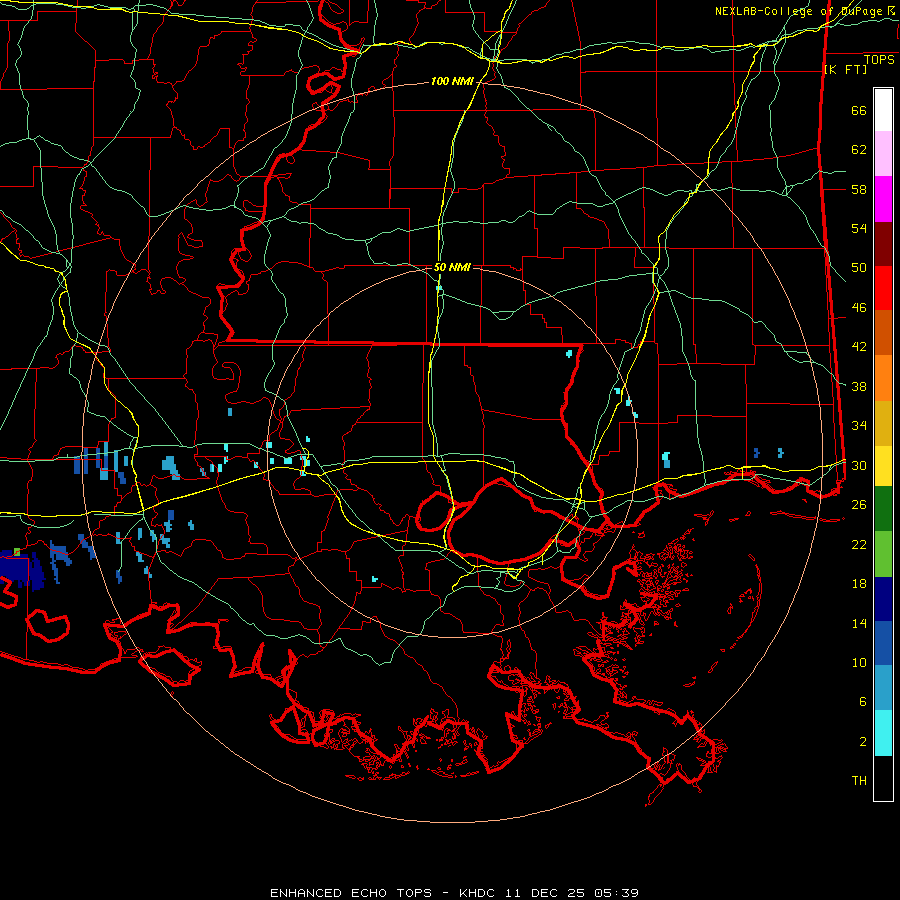Image resolution: width=900 pixels, height=900 pixels.
Task: Click the ENHANCED ECHO TOPS caption text
Action: [x=351, y=893]
